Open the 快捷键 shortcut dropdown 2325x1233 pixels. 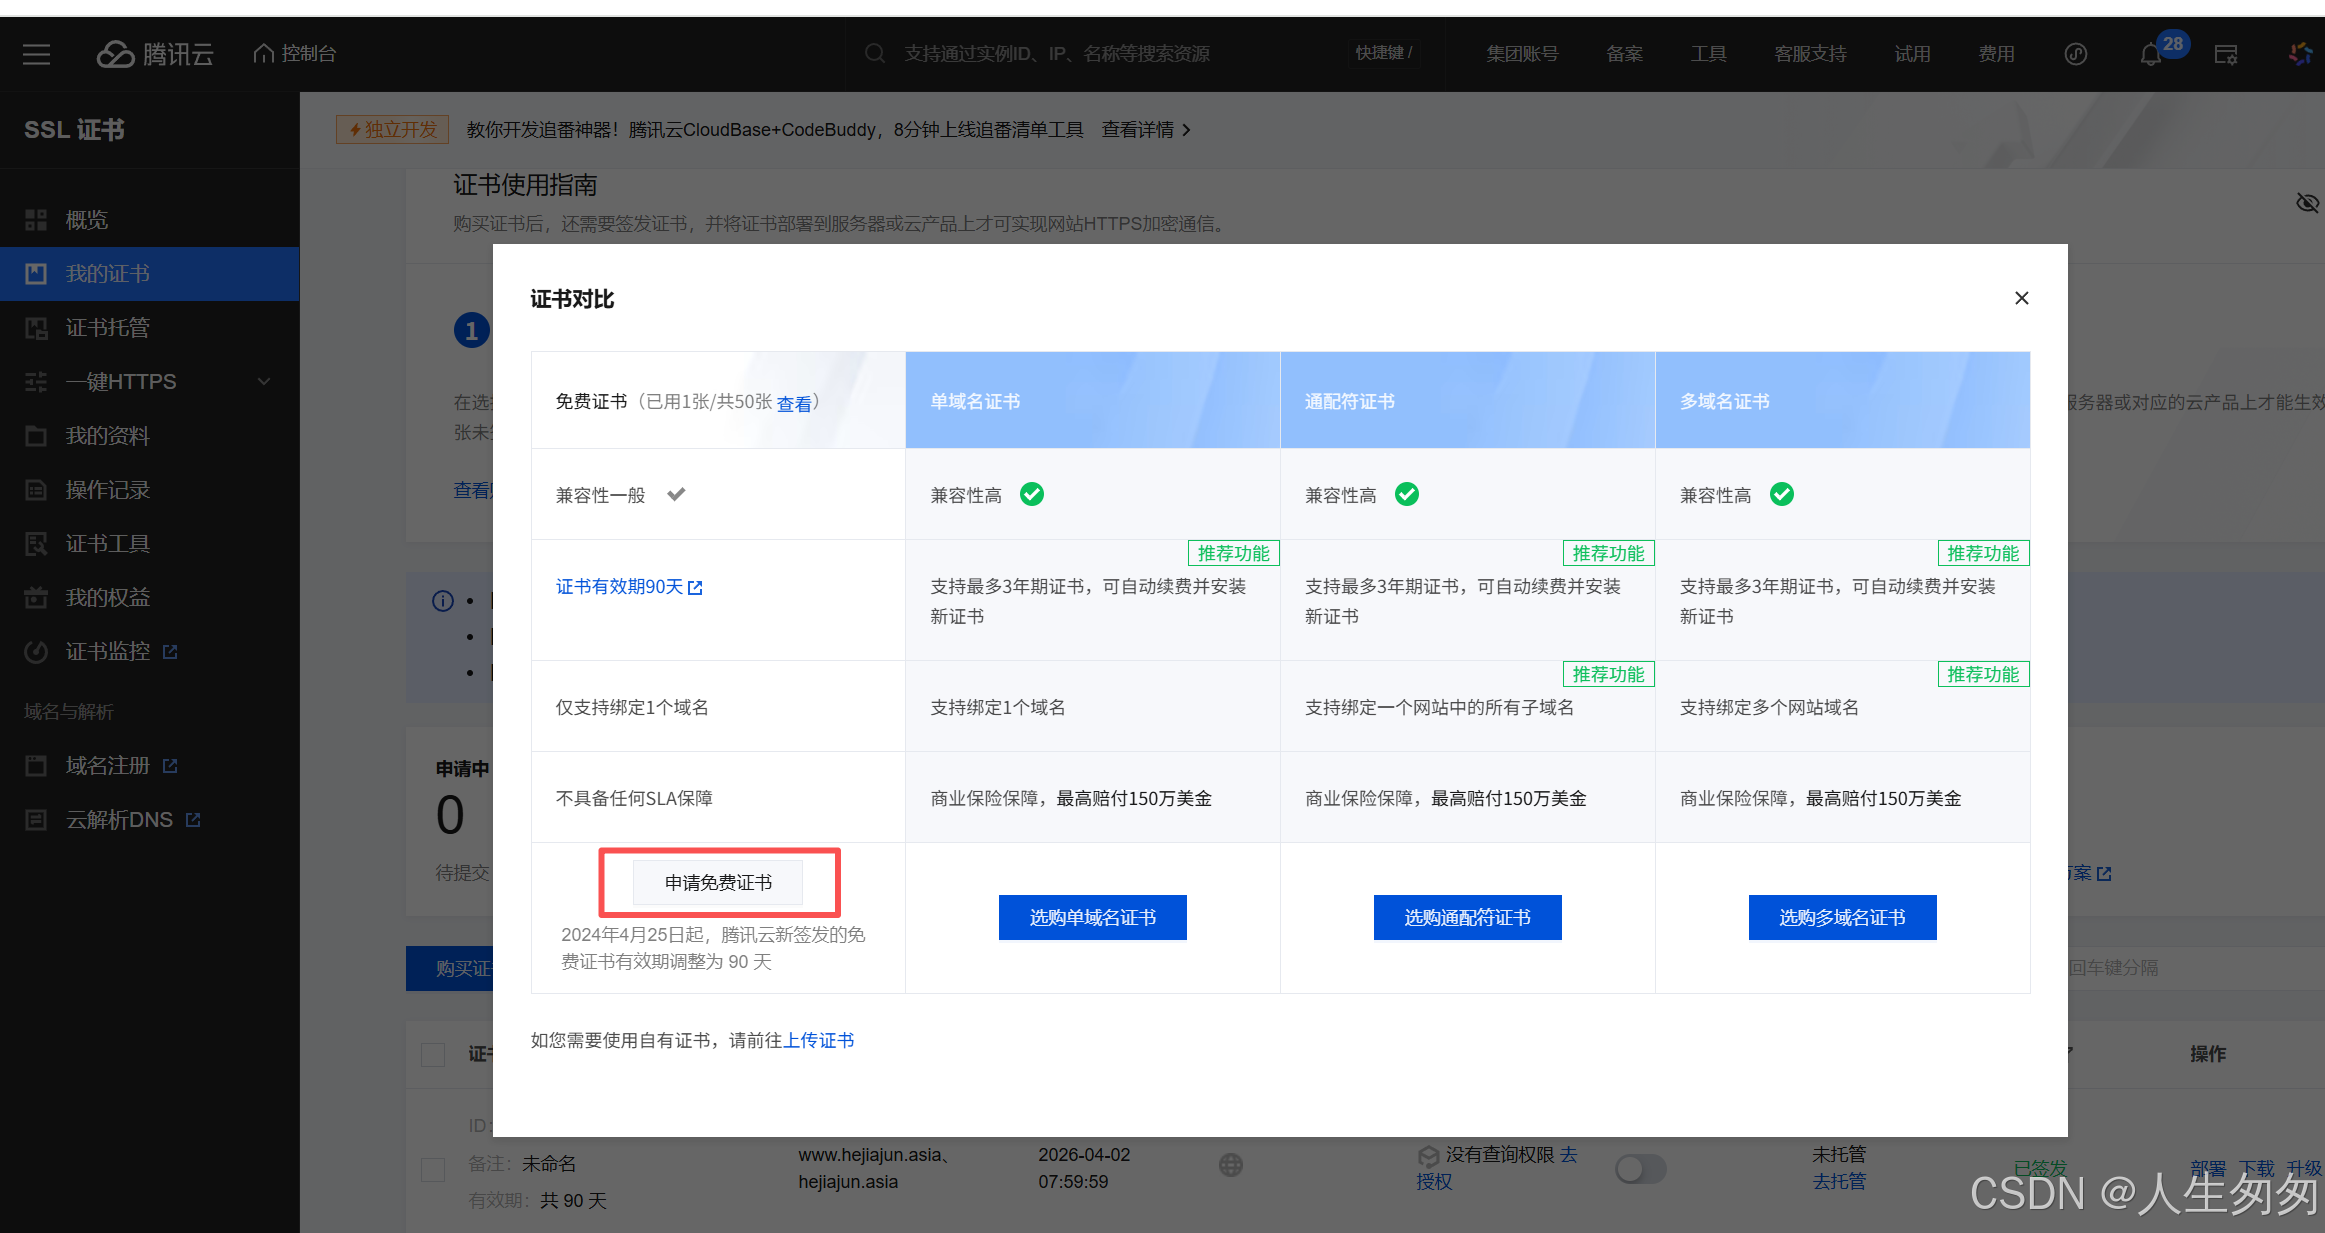tap(1384, 54)
